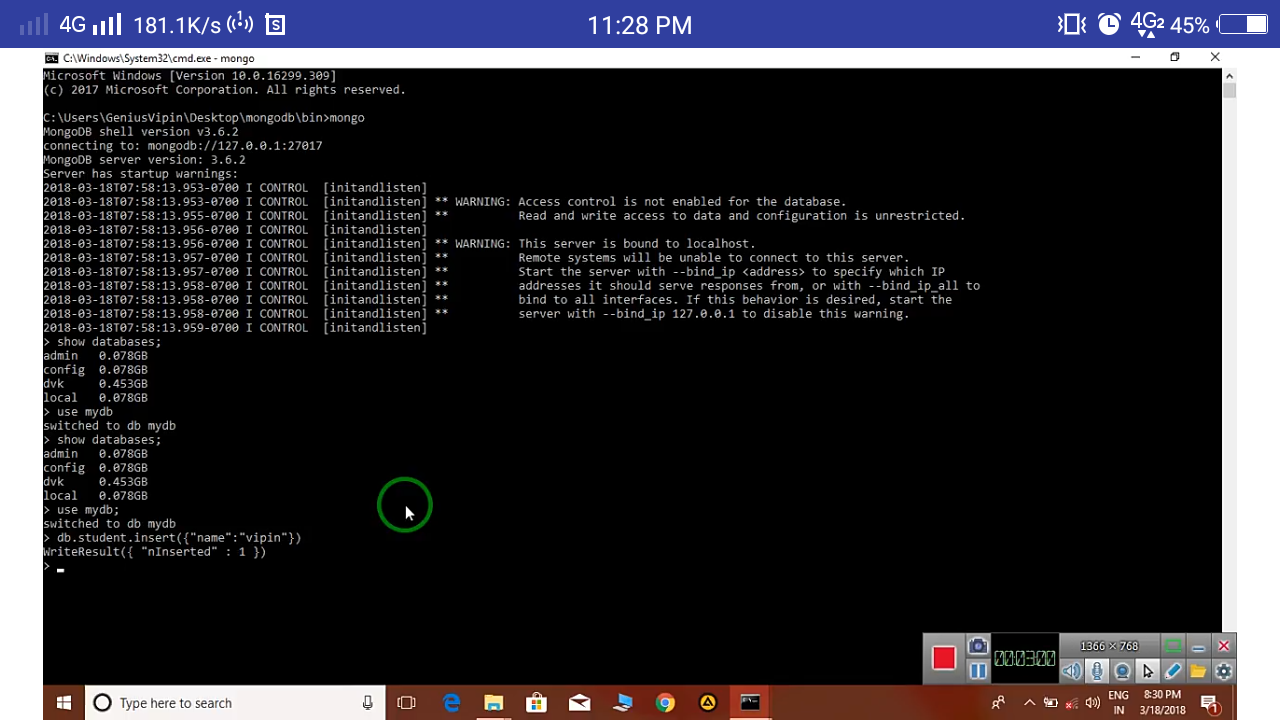
Task: Click the cmd window scrollbar up arrow
Action: click(1229, 75)
